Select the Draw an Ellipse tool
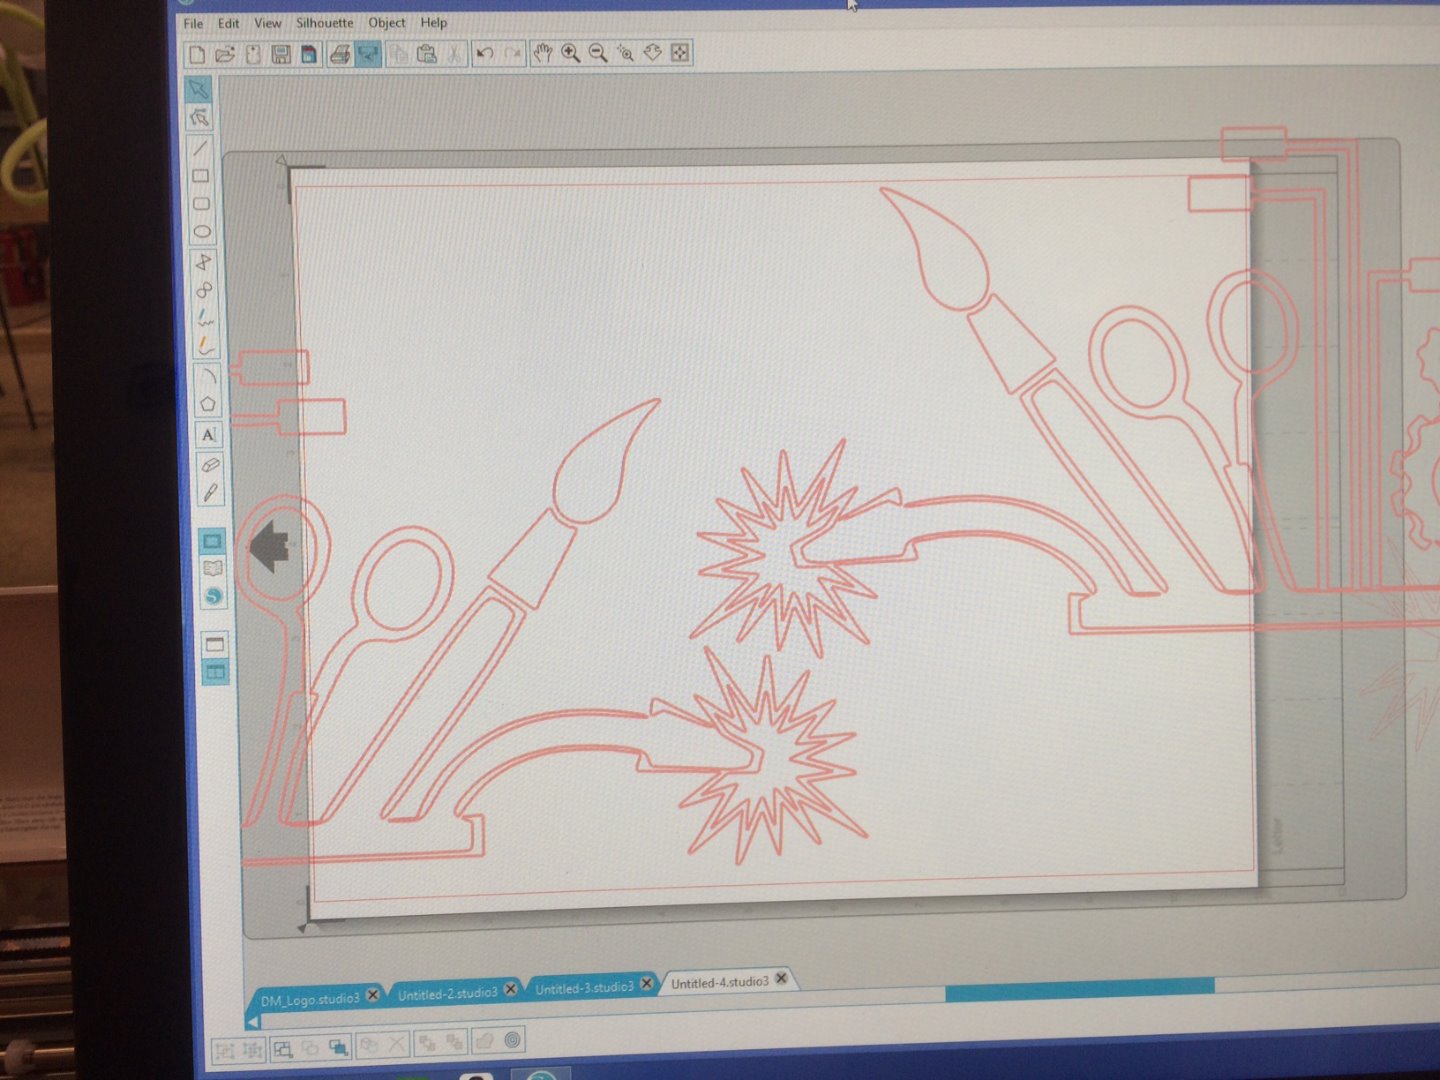The height and width of the screenshot is (1080, 1440). pos(202,232)
